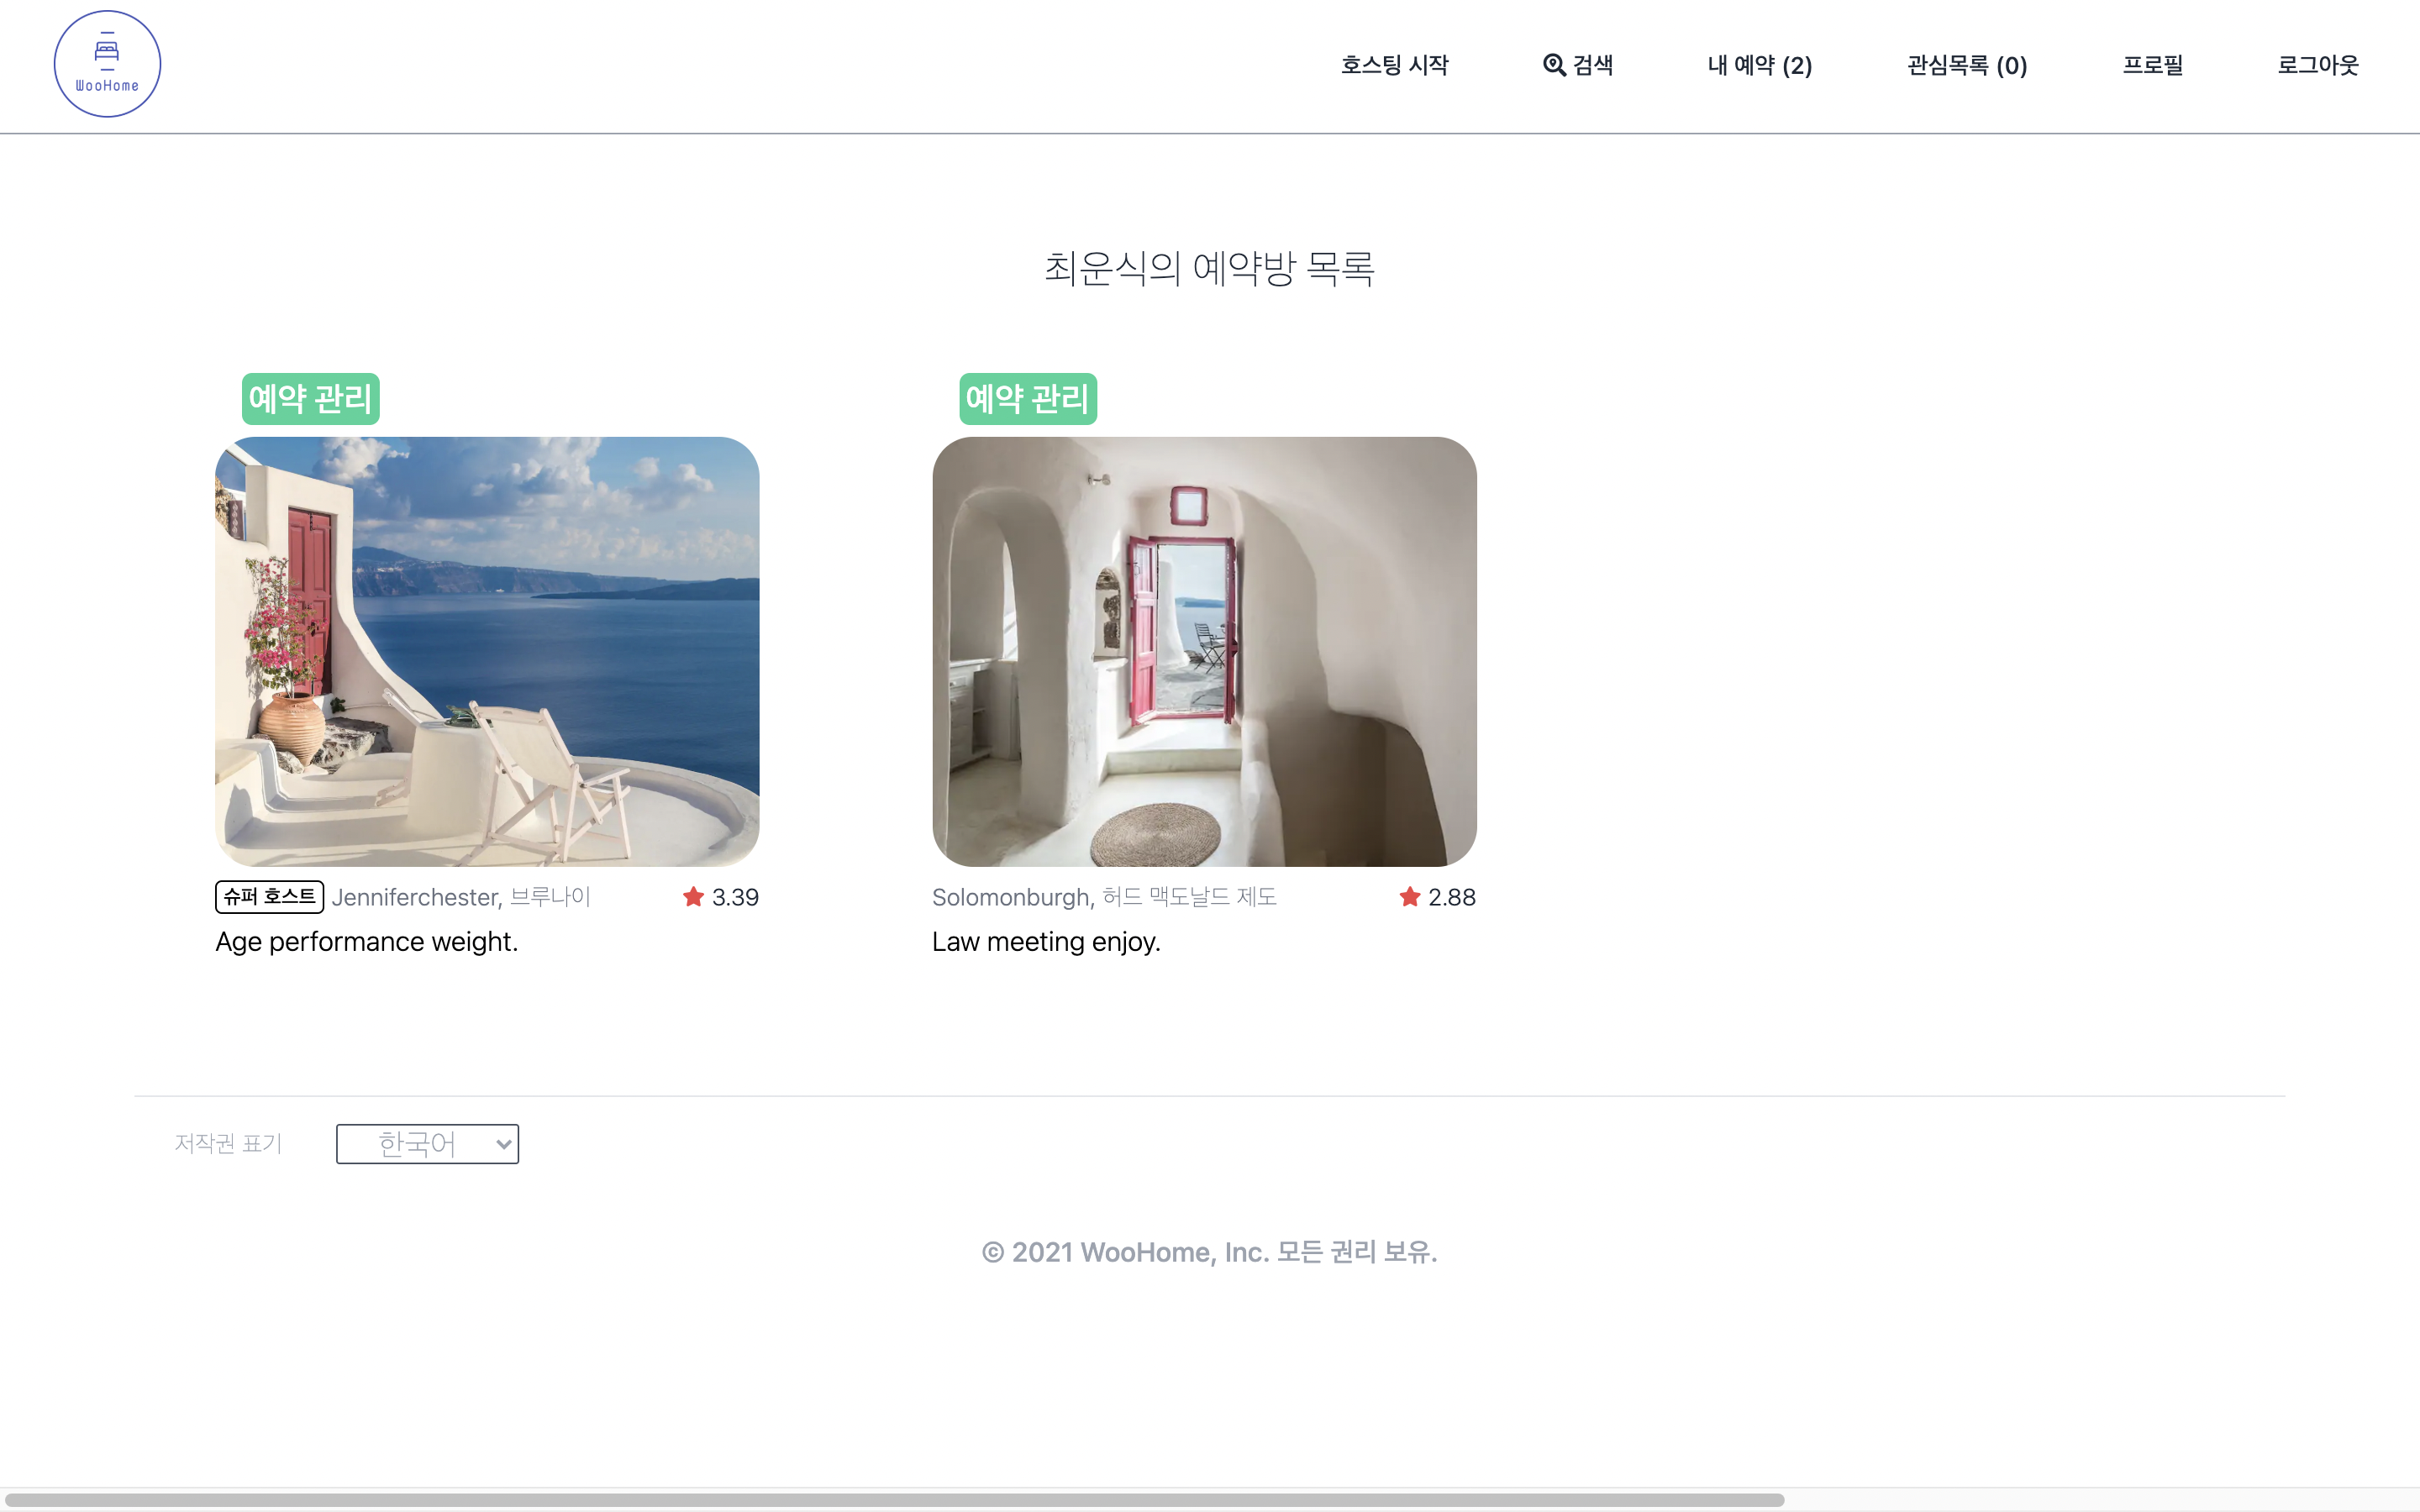This screenshot has height=1512, width=2420.
Task: Click the "Solomonburgh, 허드 맥도날드 제도" location text
Action: [x=1104, y=897]
